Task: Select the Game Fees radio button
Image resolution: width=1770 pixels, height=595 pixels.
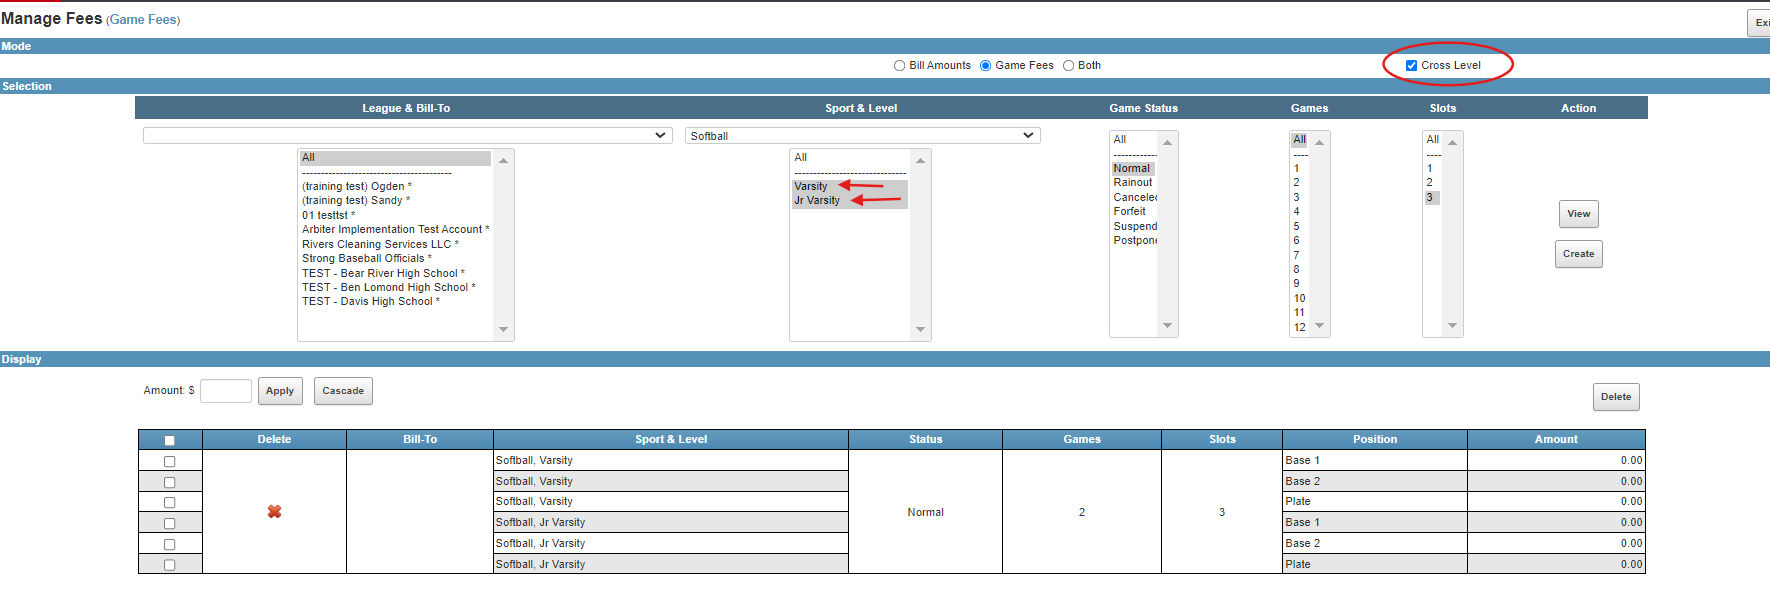Action: point(985,66)
